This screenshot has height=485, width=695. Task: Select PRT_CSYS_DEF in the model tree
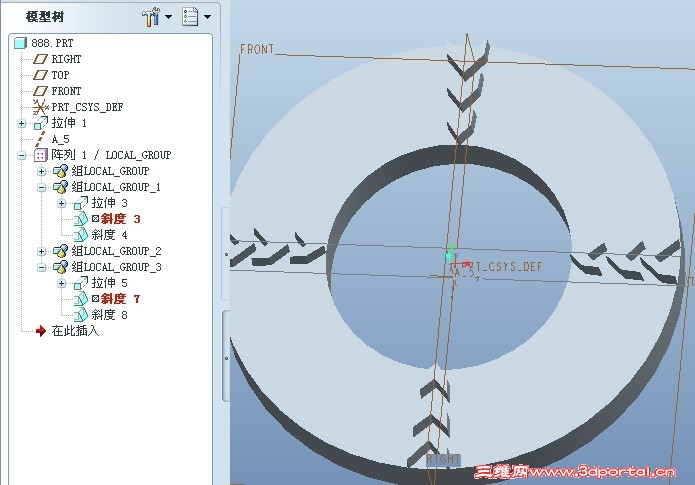(87, 107)
